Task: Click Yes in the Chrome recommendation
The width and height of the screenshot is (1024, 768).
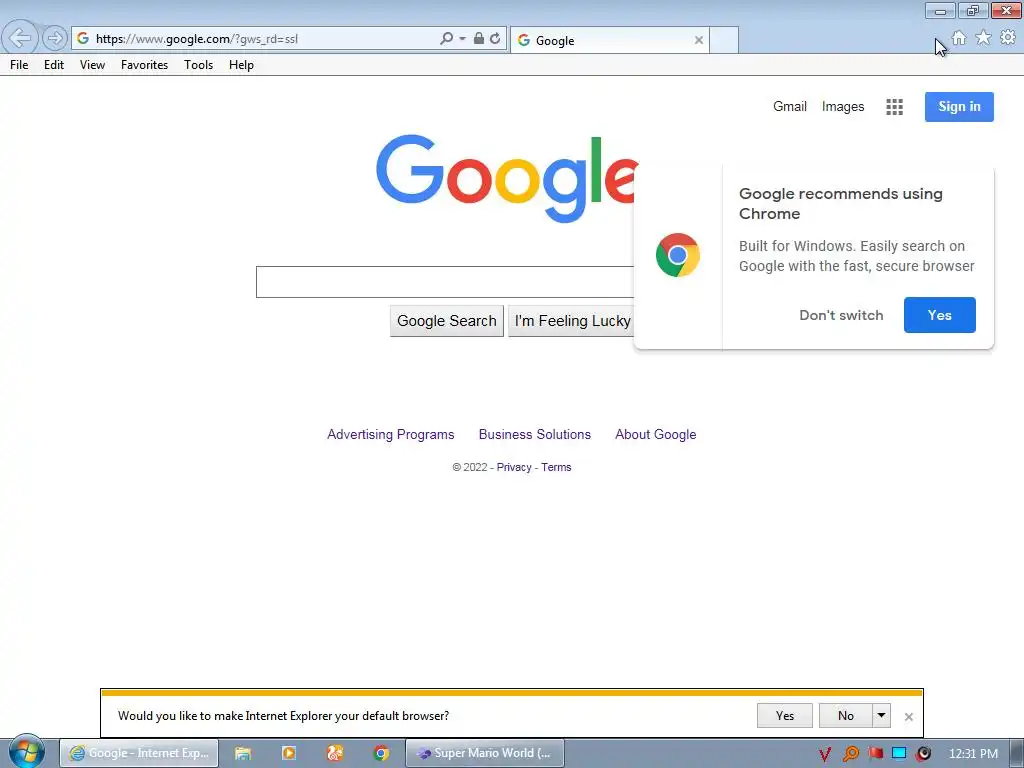Action: [940, 315]
